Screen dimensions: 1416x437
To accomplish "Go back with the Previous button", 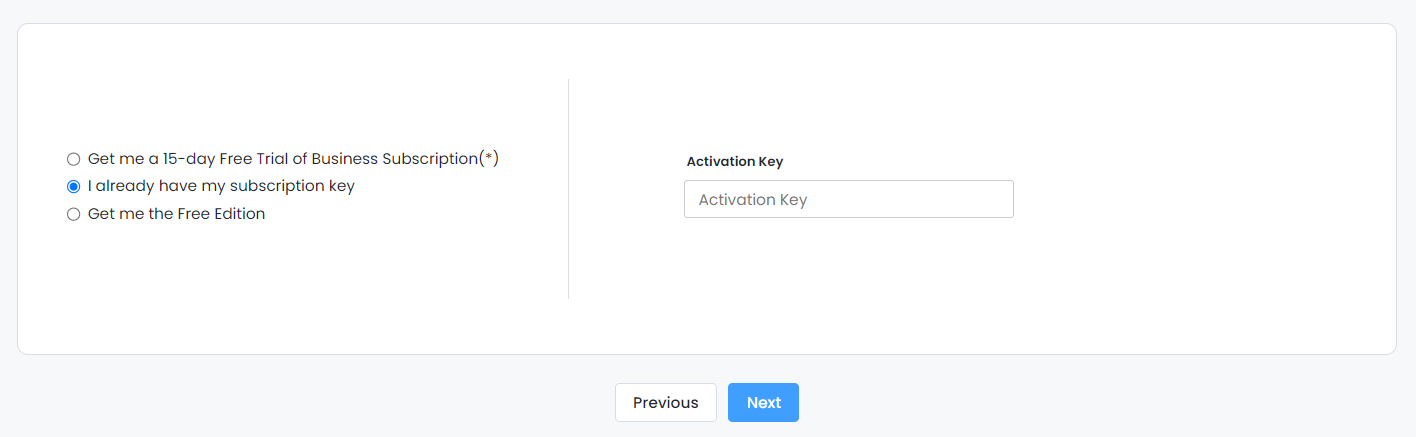I will tap(665, 402).
